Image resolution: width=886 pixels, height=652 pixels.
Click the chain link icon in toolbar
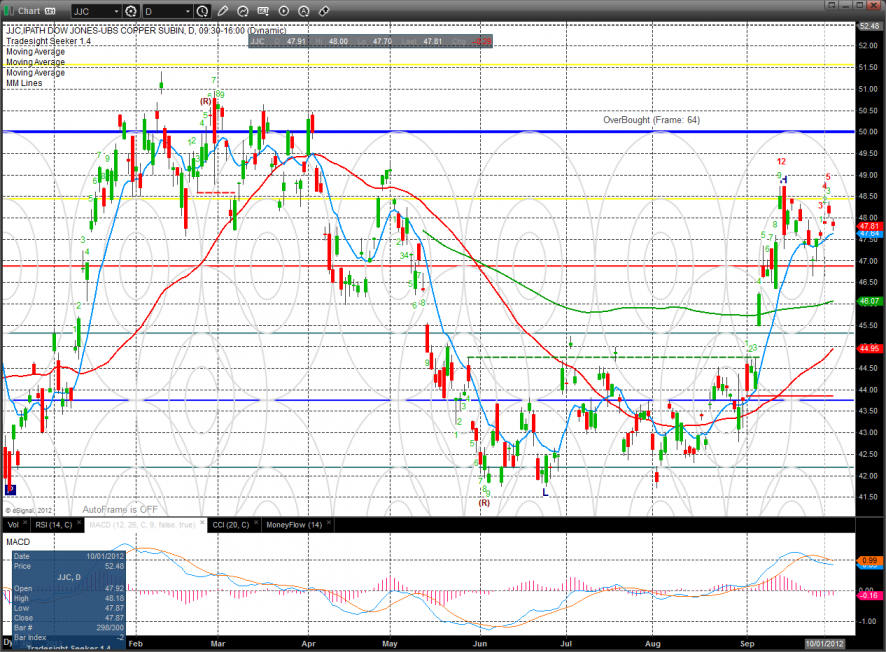(324, 11)
